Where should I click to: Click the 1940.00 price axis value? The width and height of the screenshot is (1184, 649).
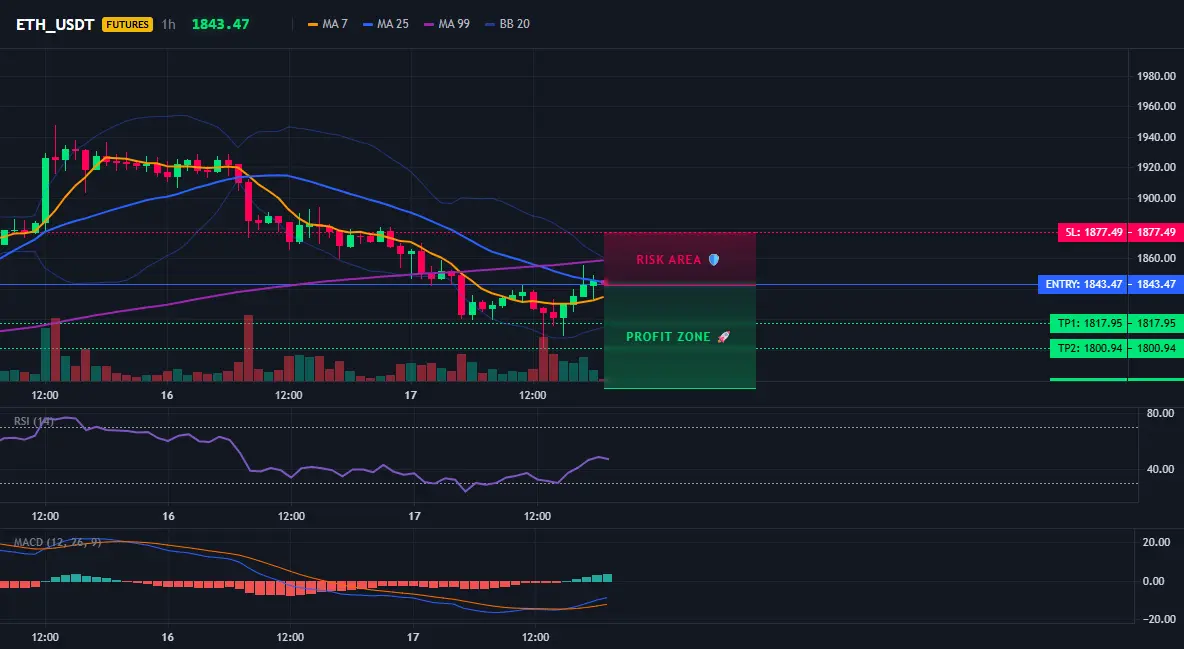tap(1156, 138)
